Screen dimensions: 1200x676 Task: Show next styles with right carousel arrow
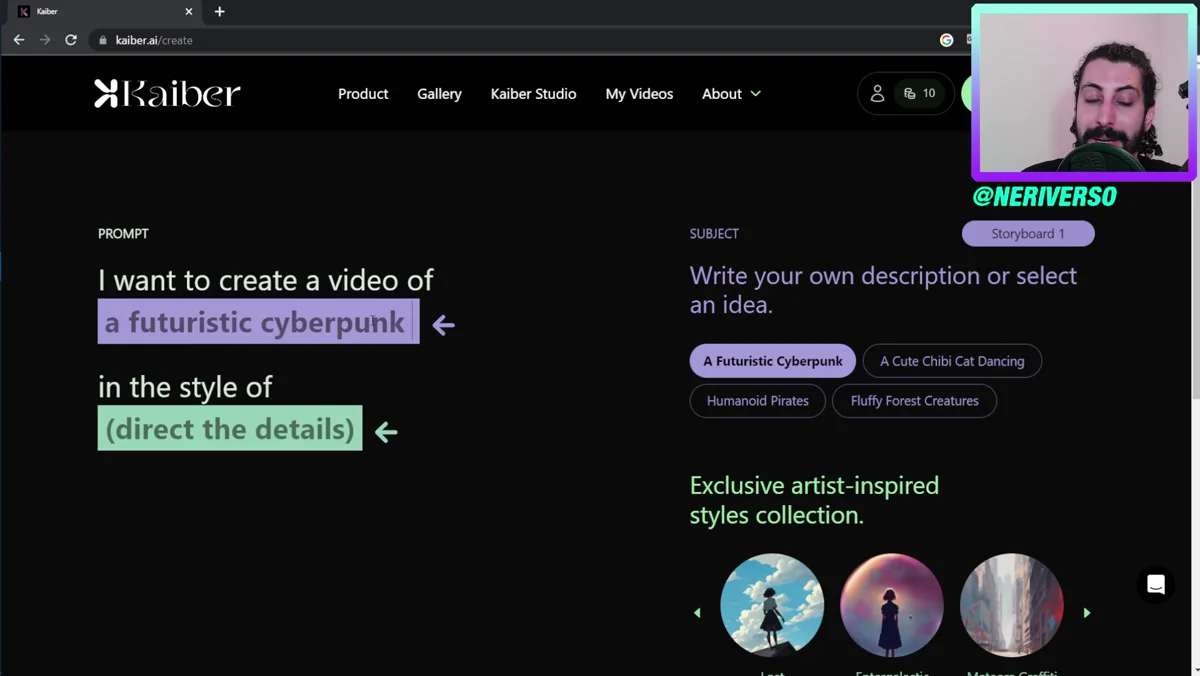pyautogui.click(x=1087, y=613)
